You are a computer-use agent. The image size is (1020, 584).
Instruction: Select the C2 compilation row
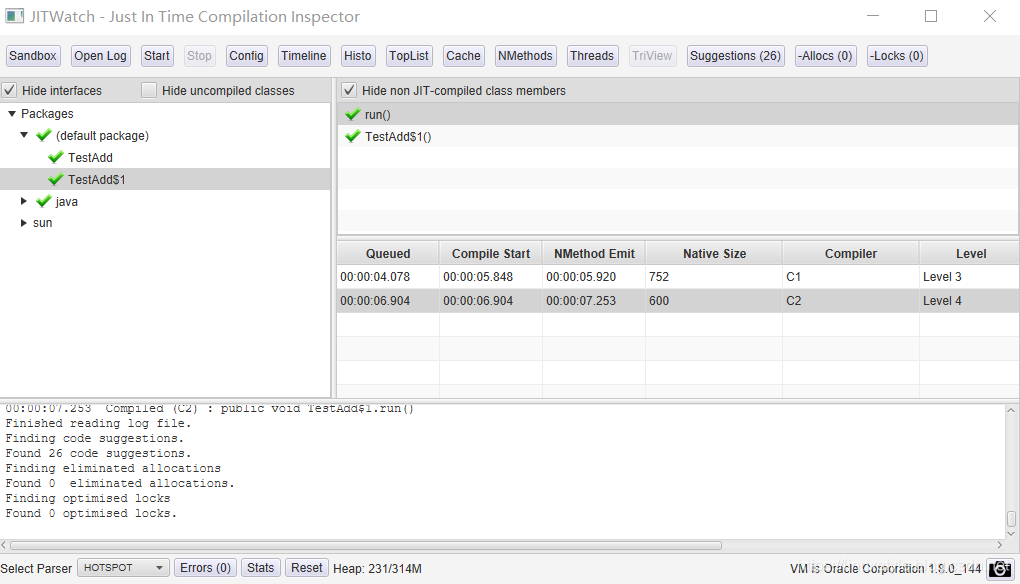pos(678,300)
